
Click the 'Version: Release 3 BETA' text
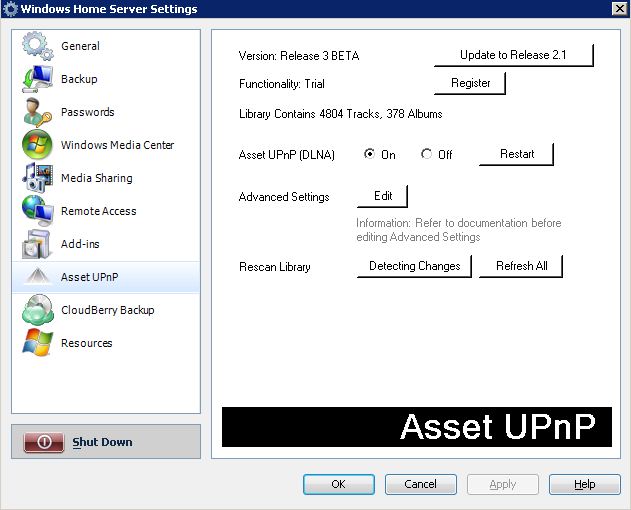pos(299,56)
